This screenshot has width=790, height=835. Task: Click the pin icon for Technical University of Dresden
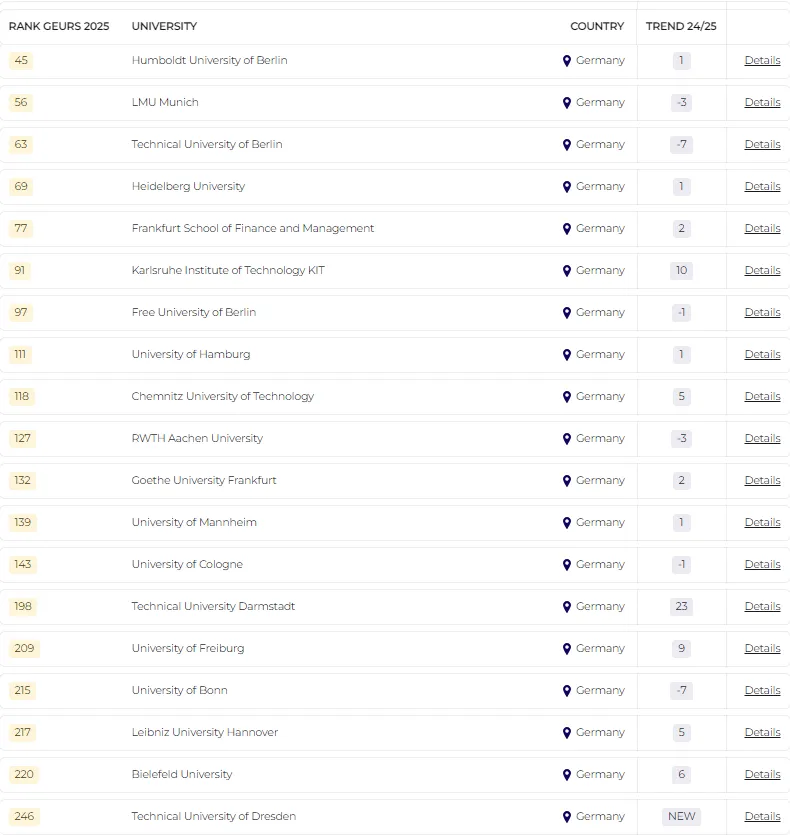coord(567,817)
